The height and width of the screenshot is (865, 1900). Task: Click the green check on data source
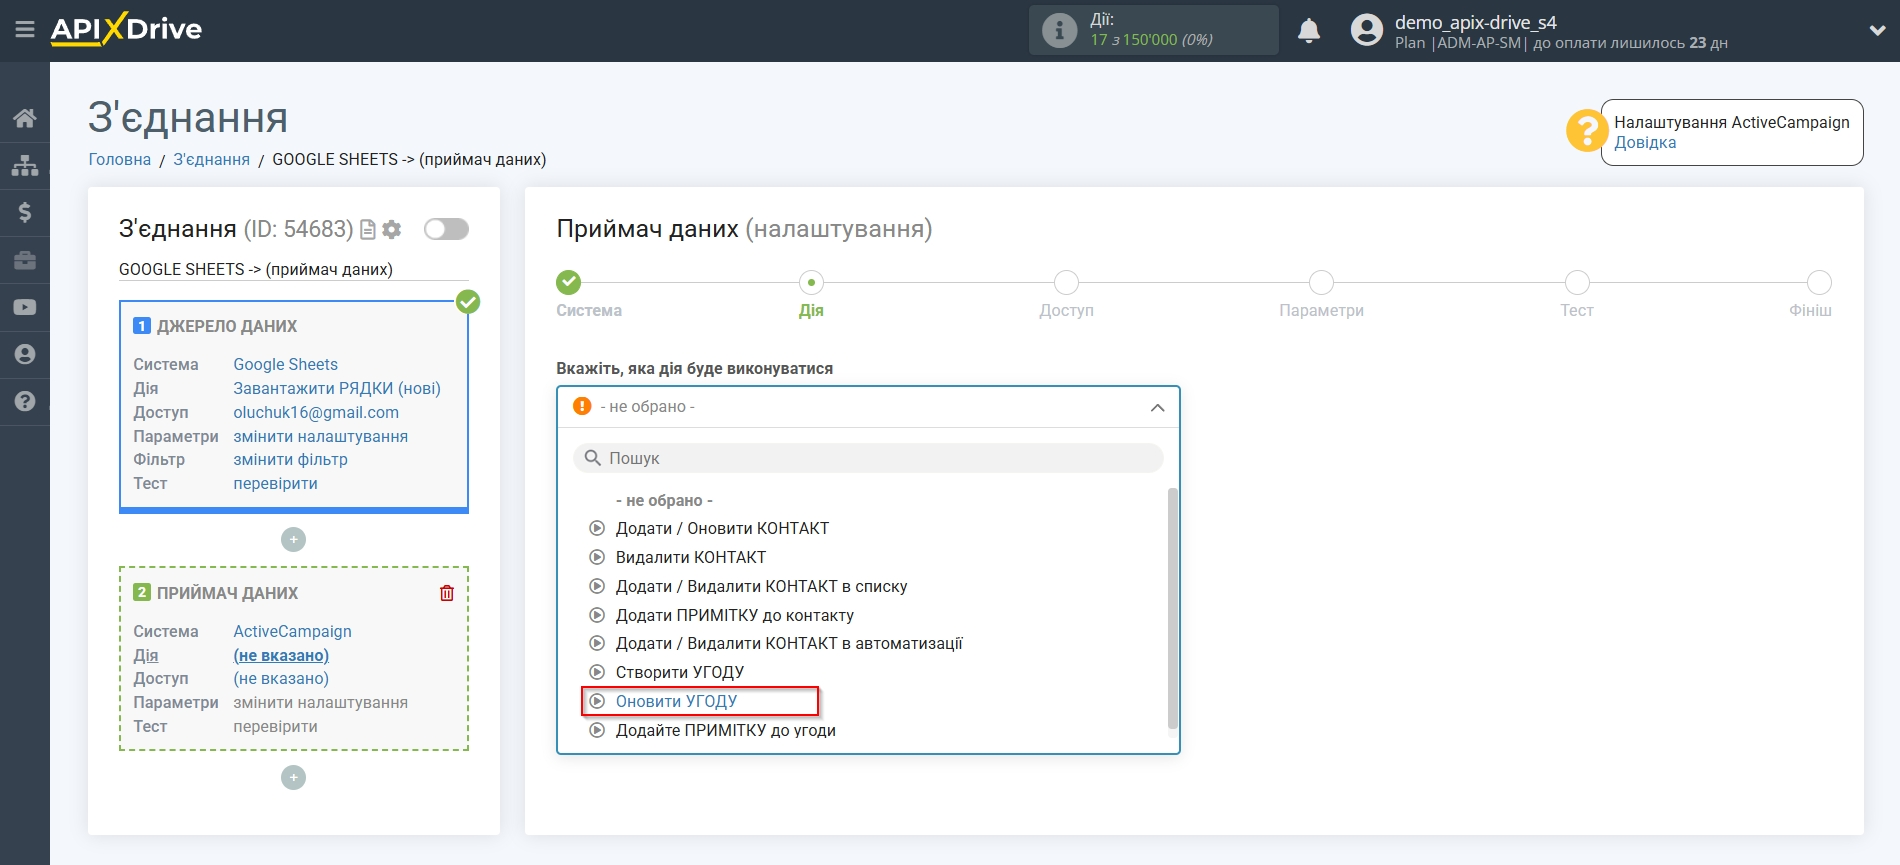tap(468, 301)
